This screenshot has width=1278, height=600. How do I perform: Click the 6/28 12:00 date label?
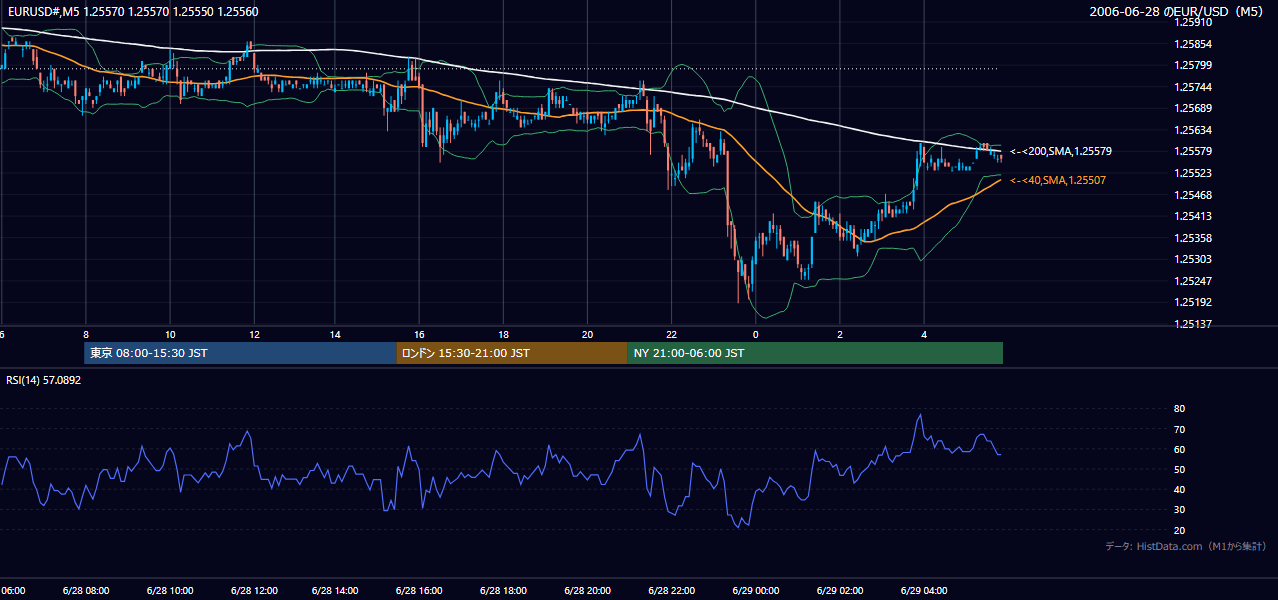tap(253, 591)
